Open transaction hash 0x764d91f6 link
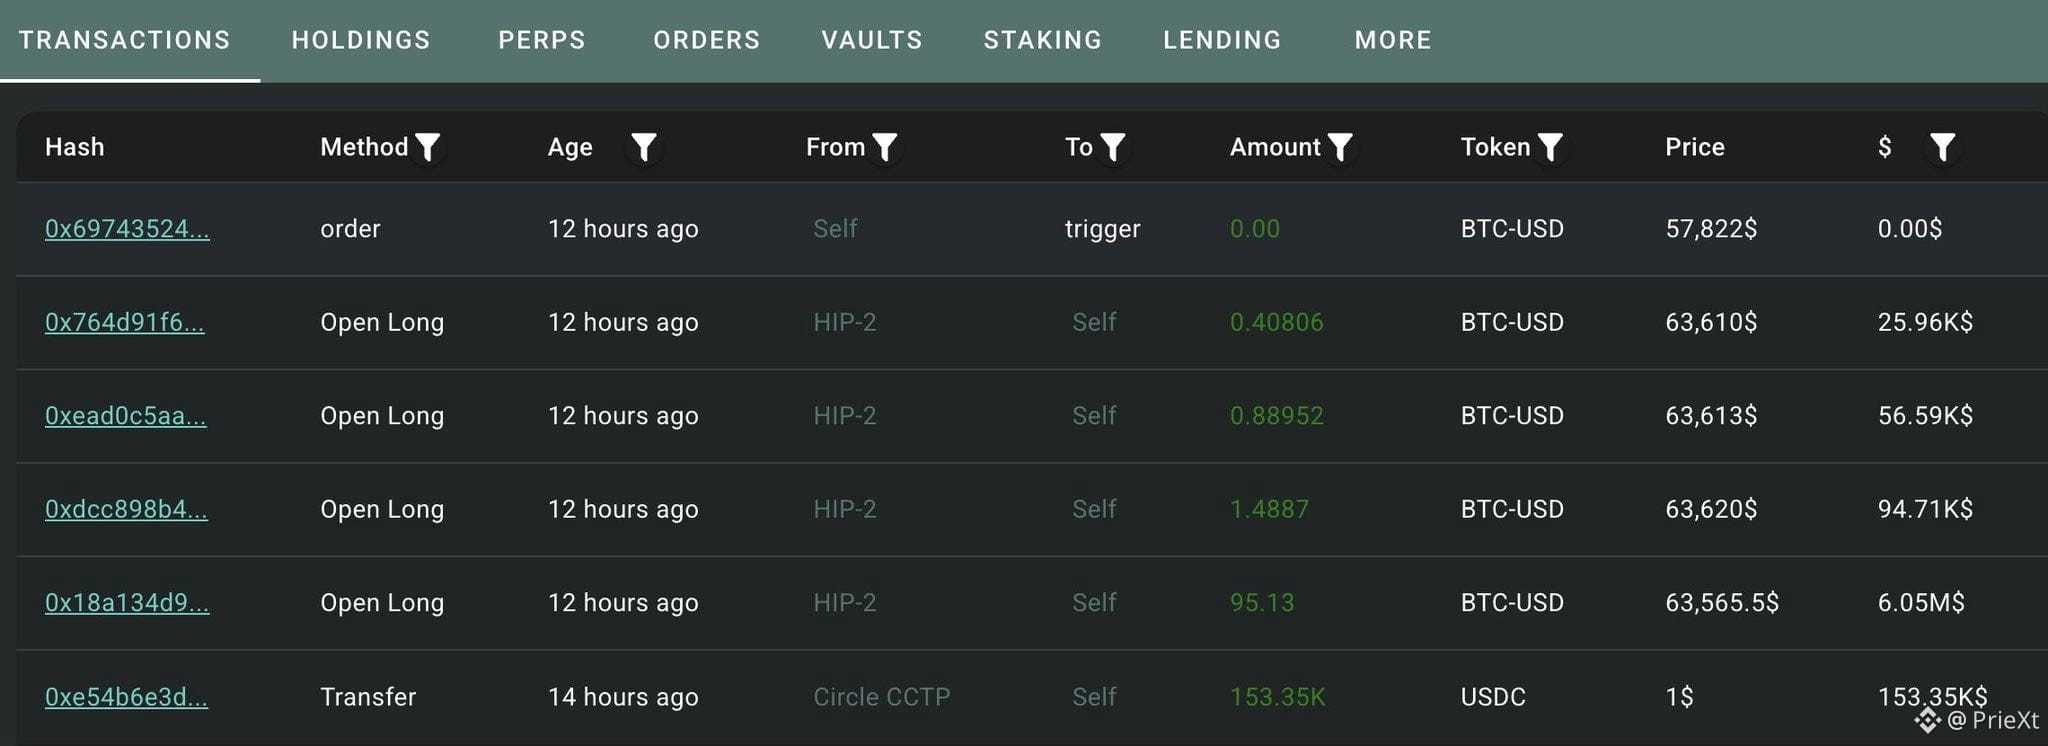The image size is (2048, 746). pos(125,322)
